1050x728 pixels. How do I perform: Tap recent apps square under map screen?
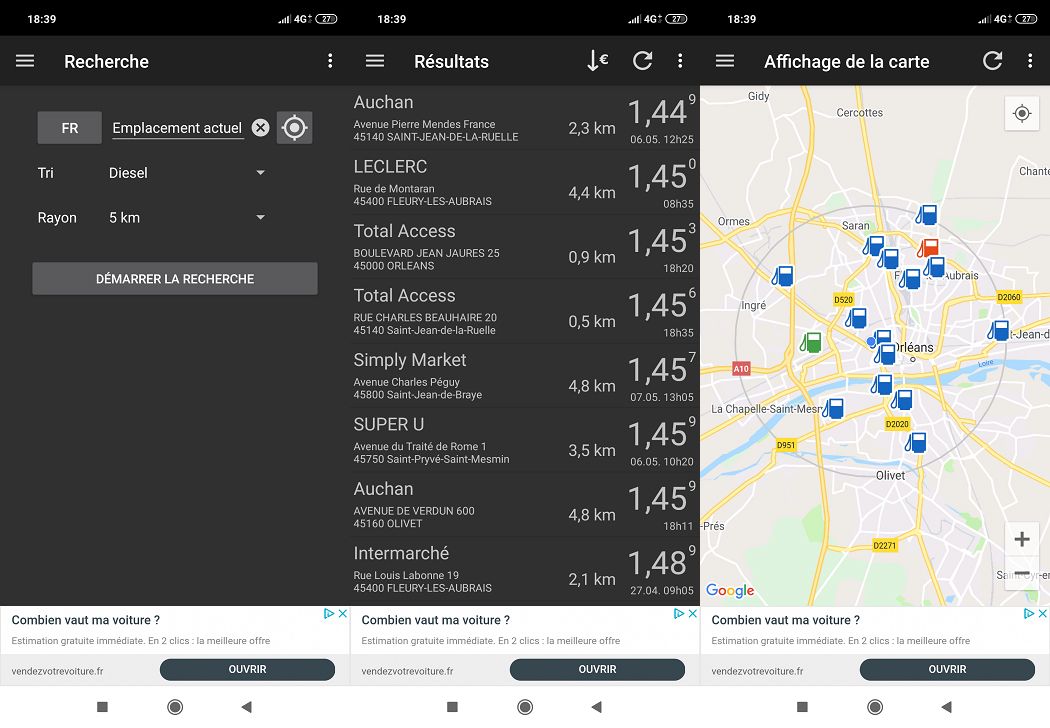click(x=802, y=707)
